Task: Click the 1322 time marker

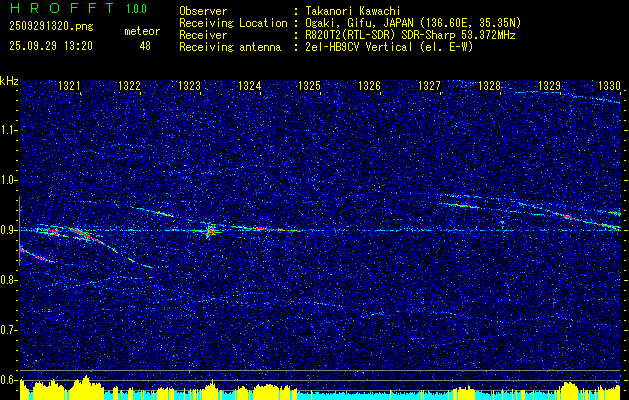Action: pos(130,86)
